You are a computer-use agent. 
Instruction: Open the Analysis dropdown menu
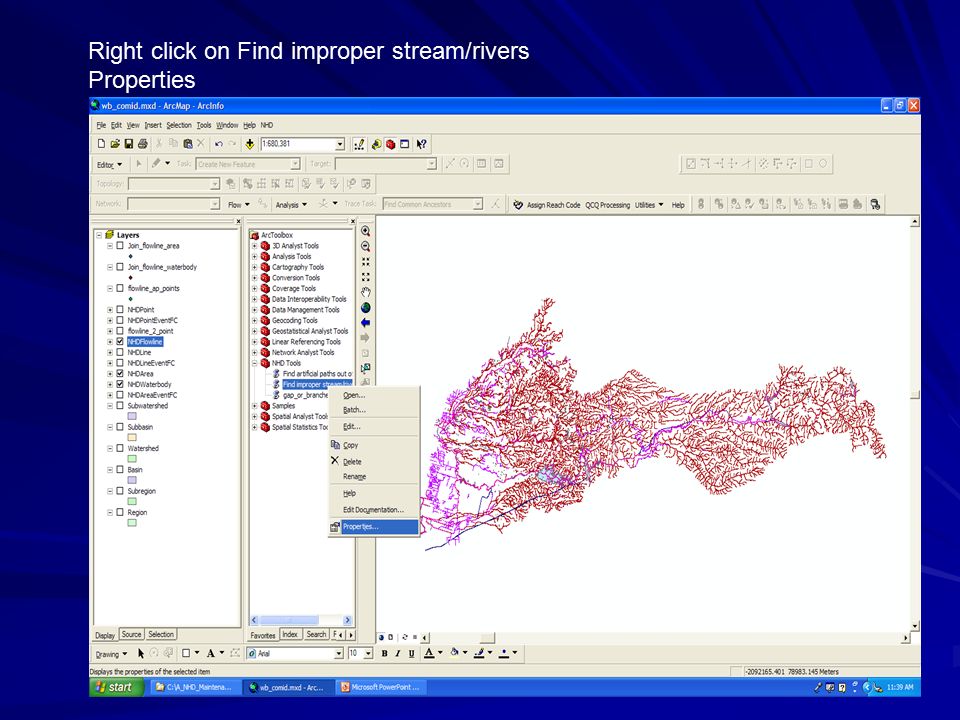point(291,204)
